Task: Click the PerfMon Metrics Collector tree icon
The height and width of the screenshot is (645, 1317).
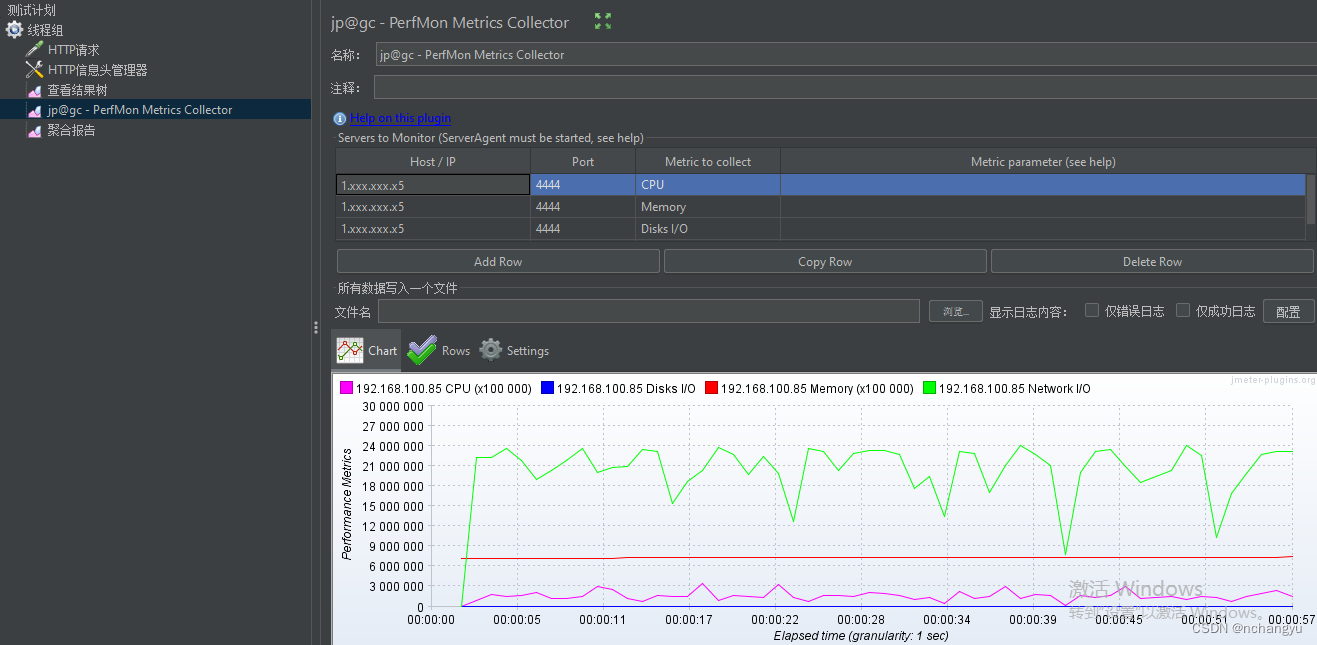Action: [x=34, y=111]
